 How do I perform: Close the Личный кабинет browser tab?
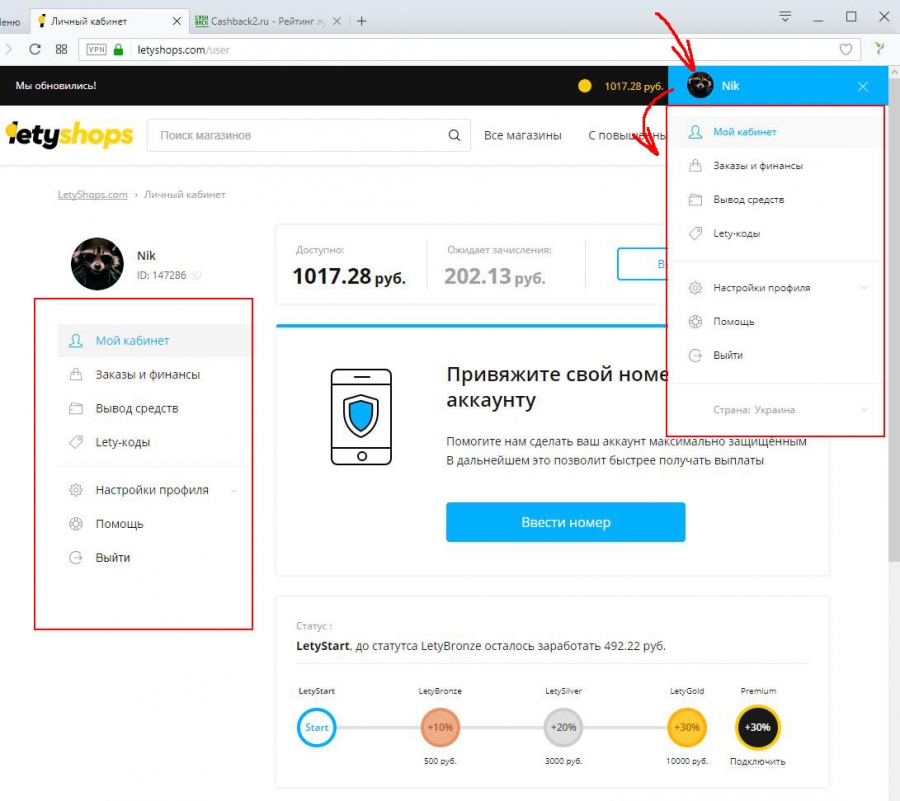(177, 21)
